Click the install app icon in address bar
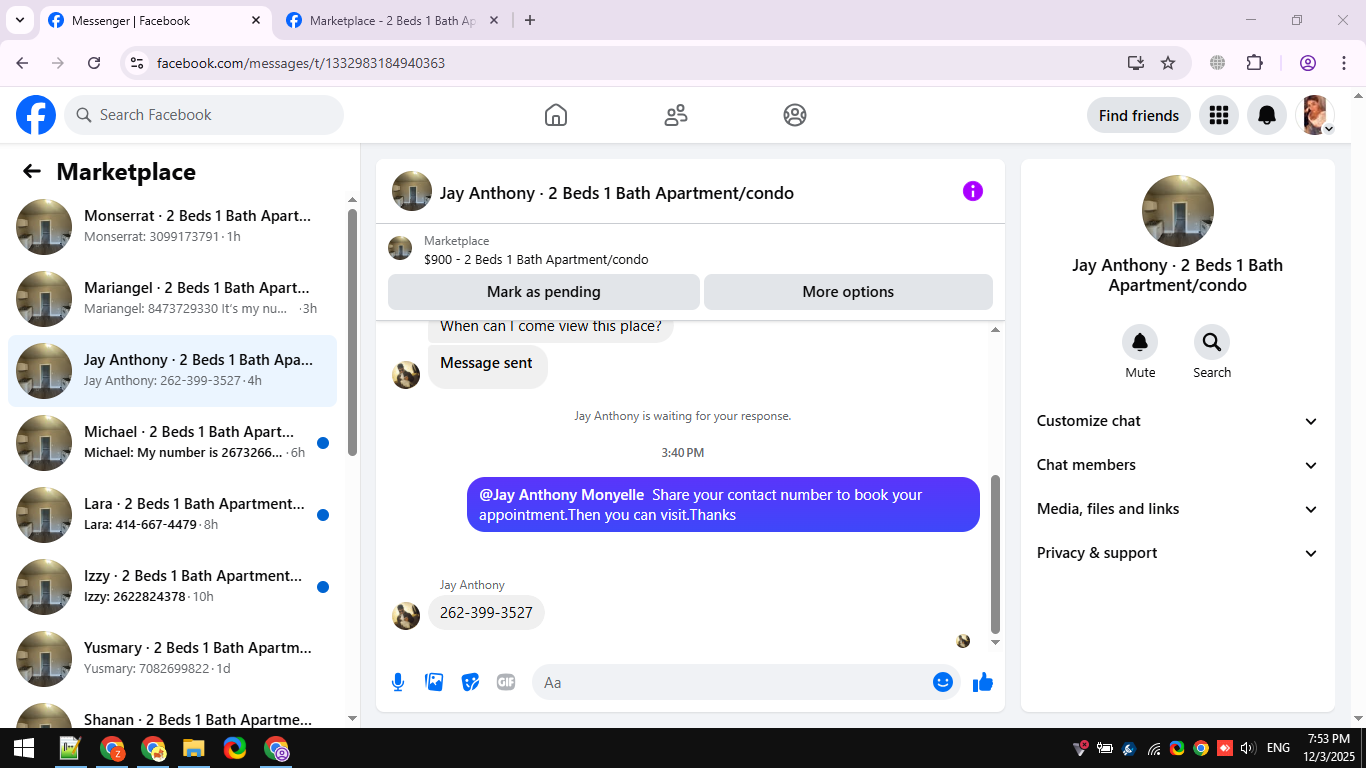The height and width of the screenshot is (768, 1366). pyautogui.click(x=1136, y=63)
